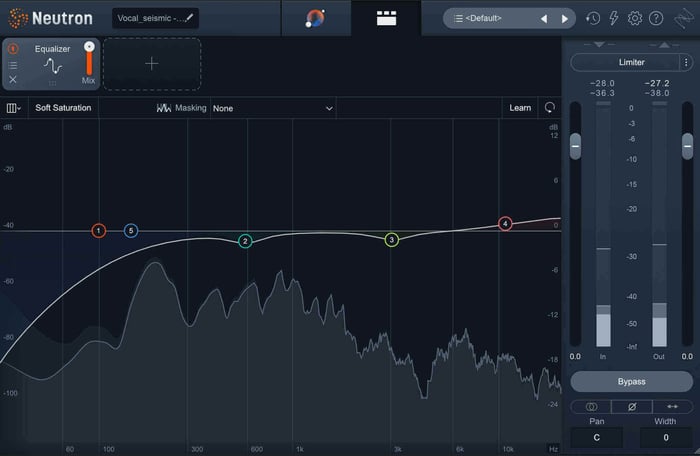
Task: Click the output RMS value -38.0
Action: [657, 93]
